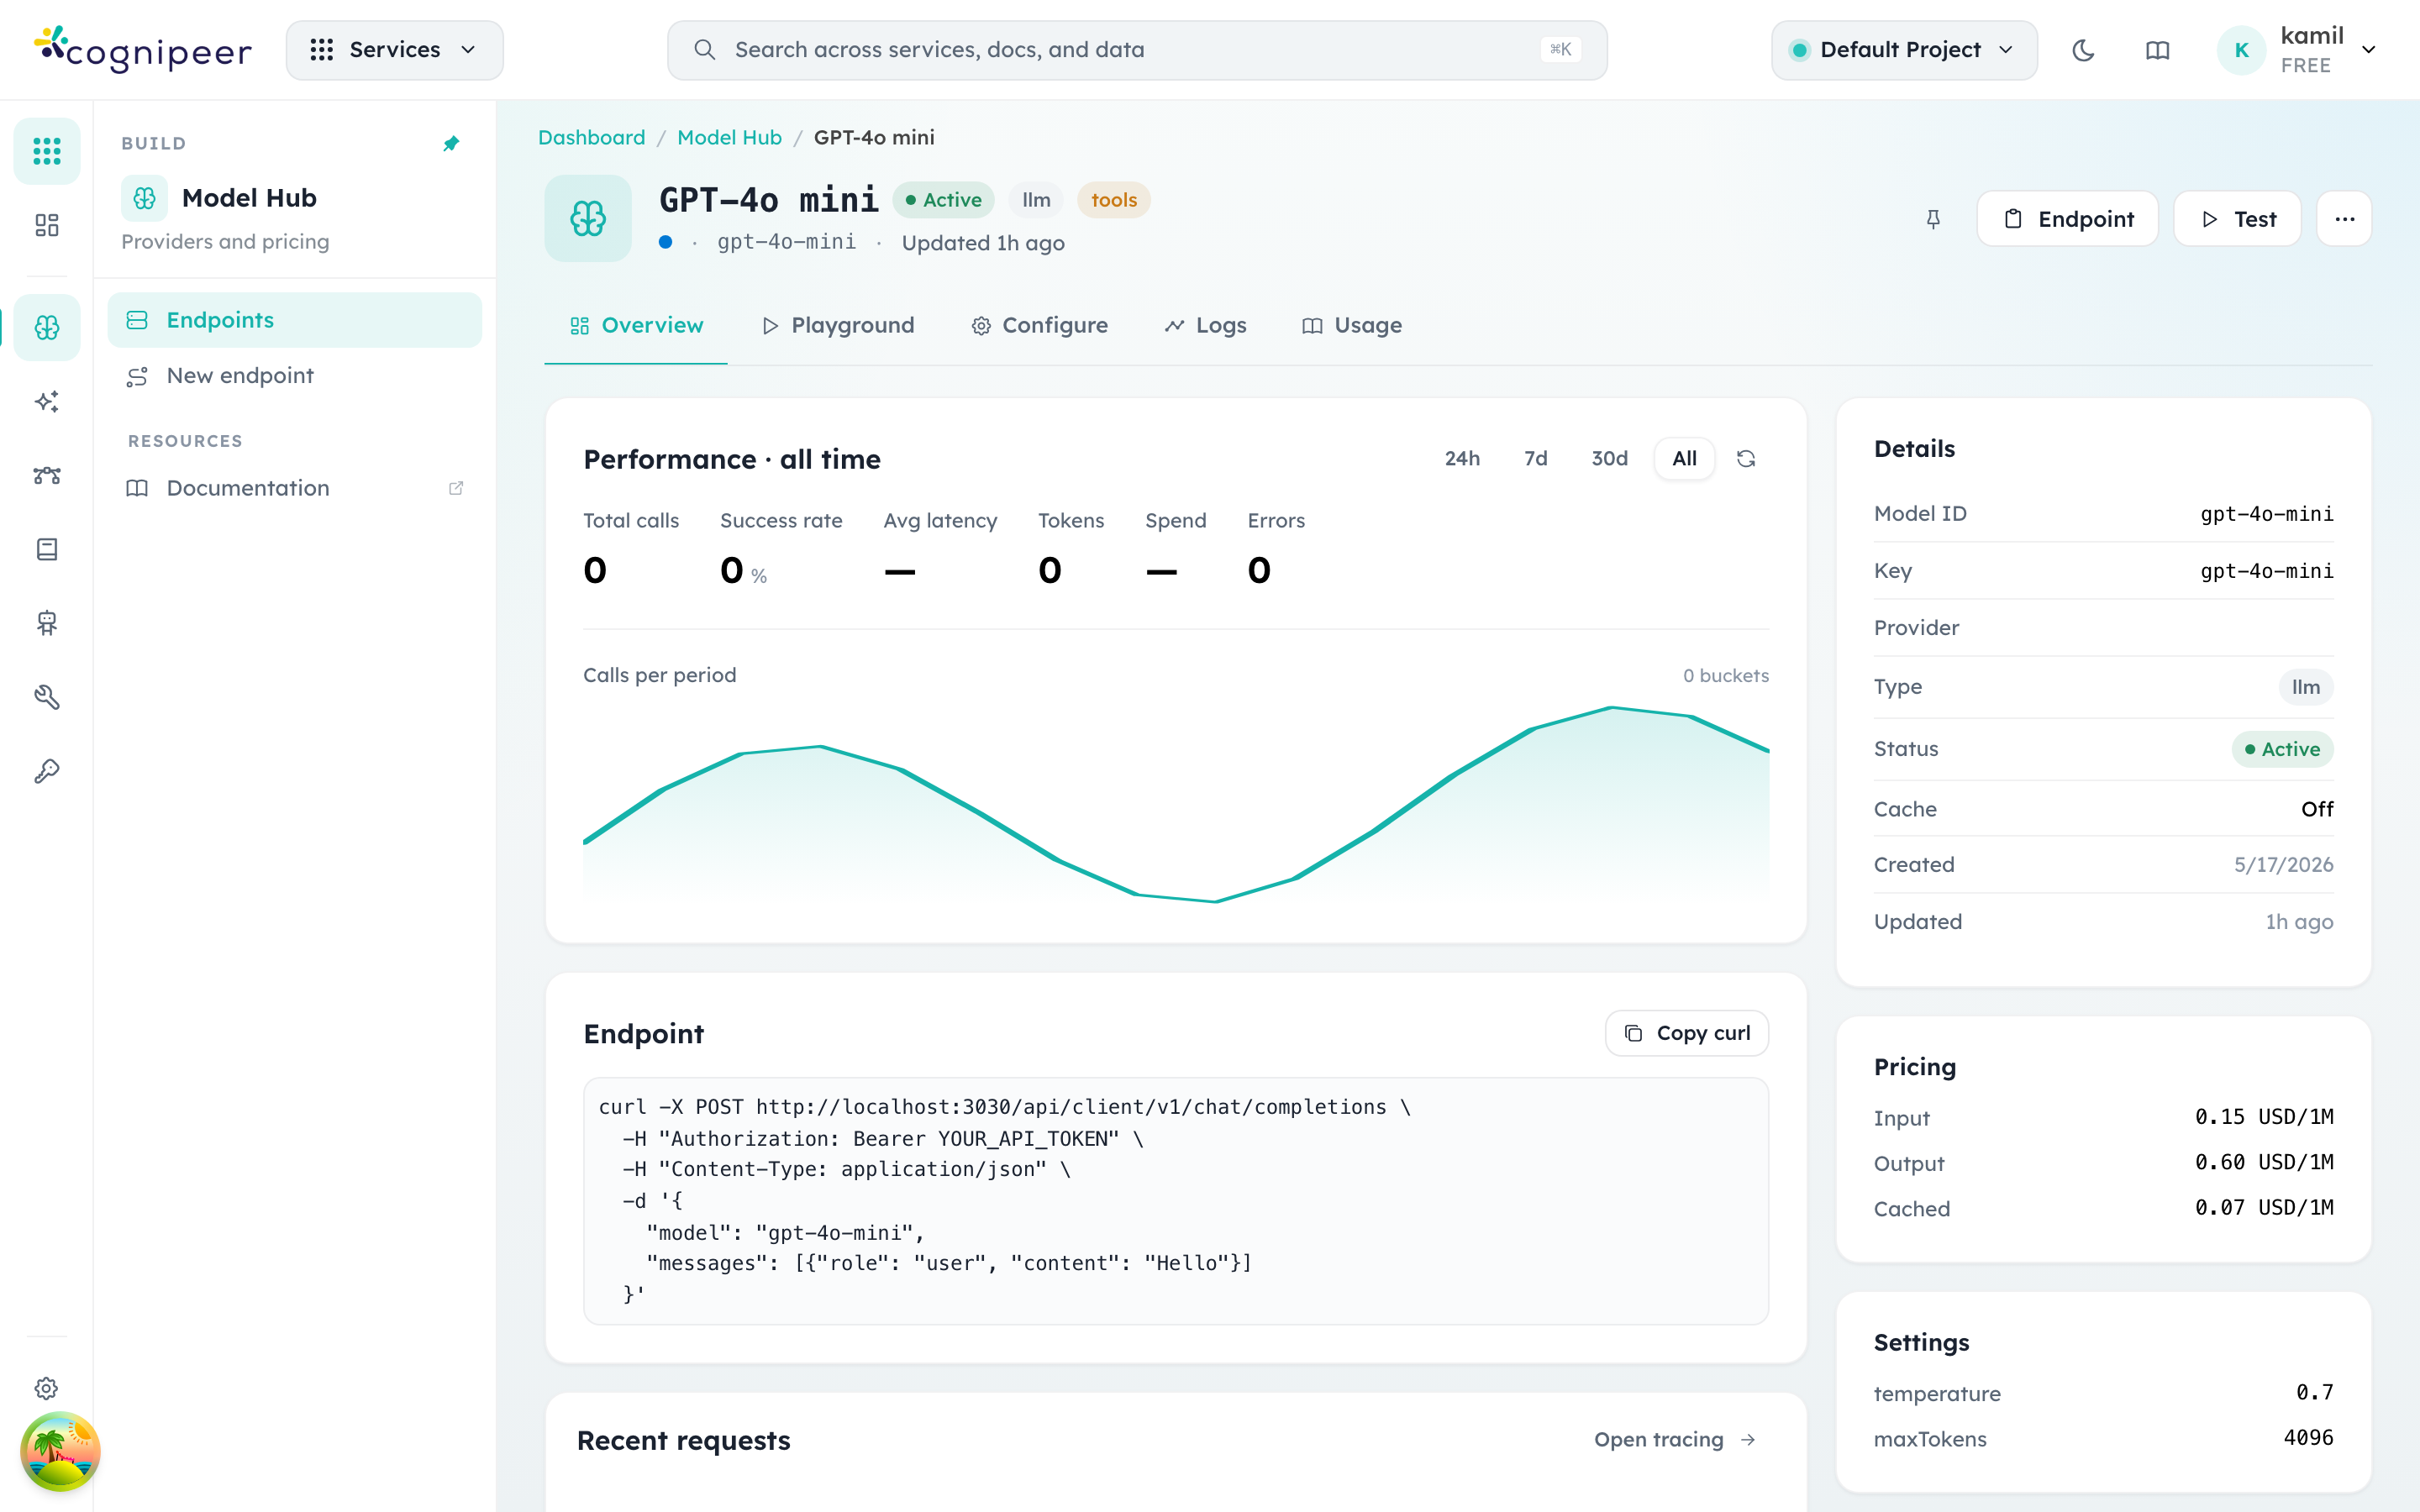Open the sparkles icon in the left rail
Image resolution: width=2420 pixels, height=1512 pixels.
(x=47, y=401)
